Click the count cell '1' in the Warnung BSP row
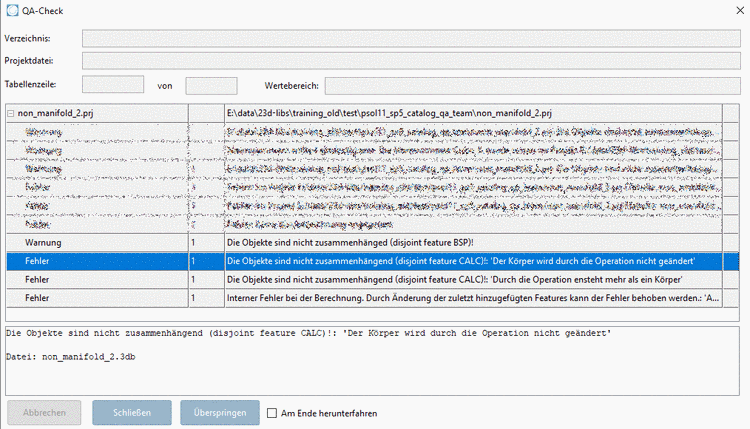Screen dimensions: 750x429 206,242
